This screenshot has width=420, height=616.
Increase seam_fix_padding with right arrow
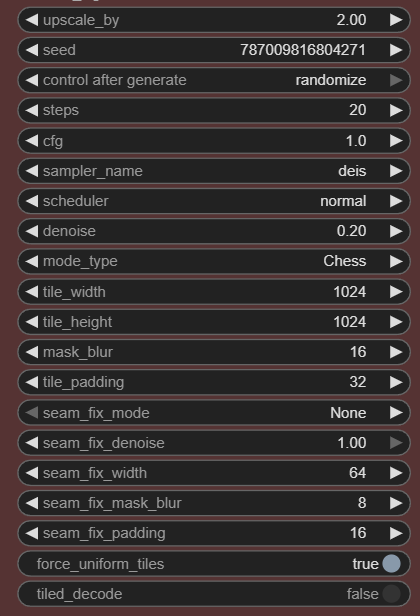(x=396, y=533)
